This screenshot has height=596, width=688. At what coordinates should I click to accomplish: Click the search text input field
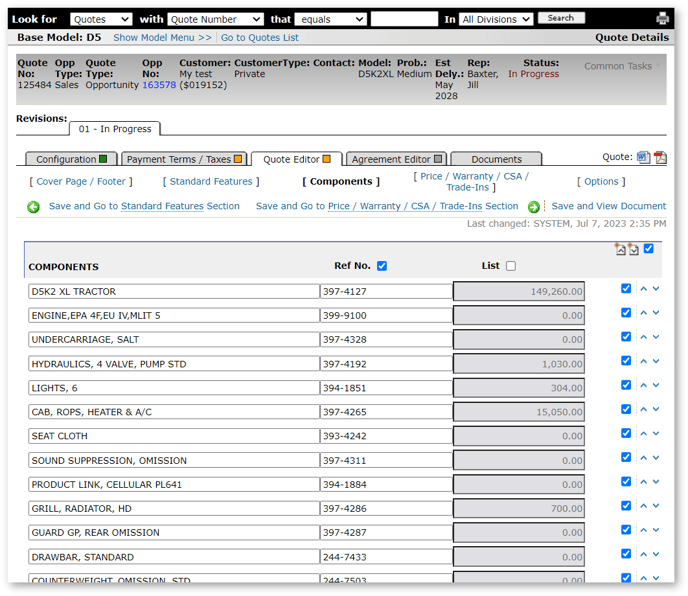[404, 19]
